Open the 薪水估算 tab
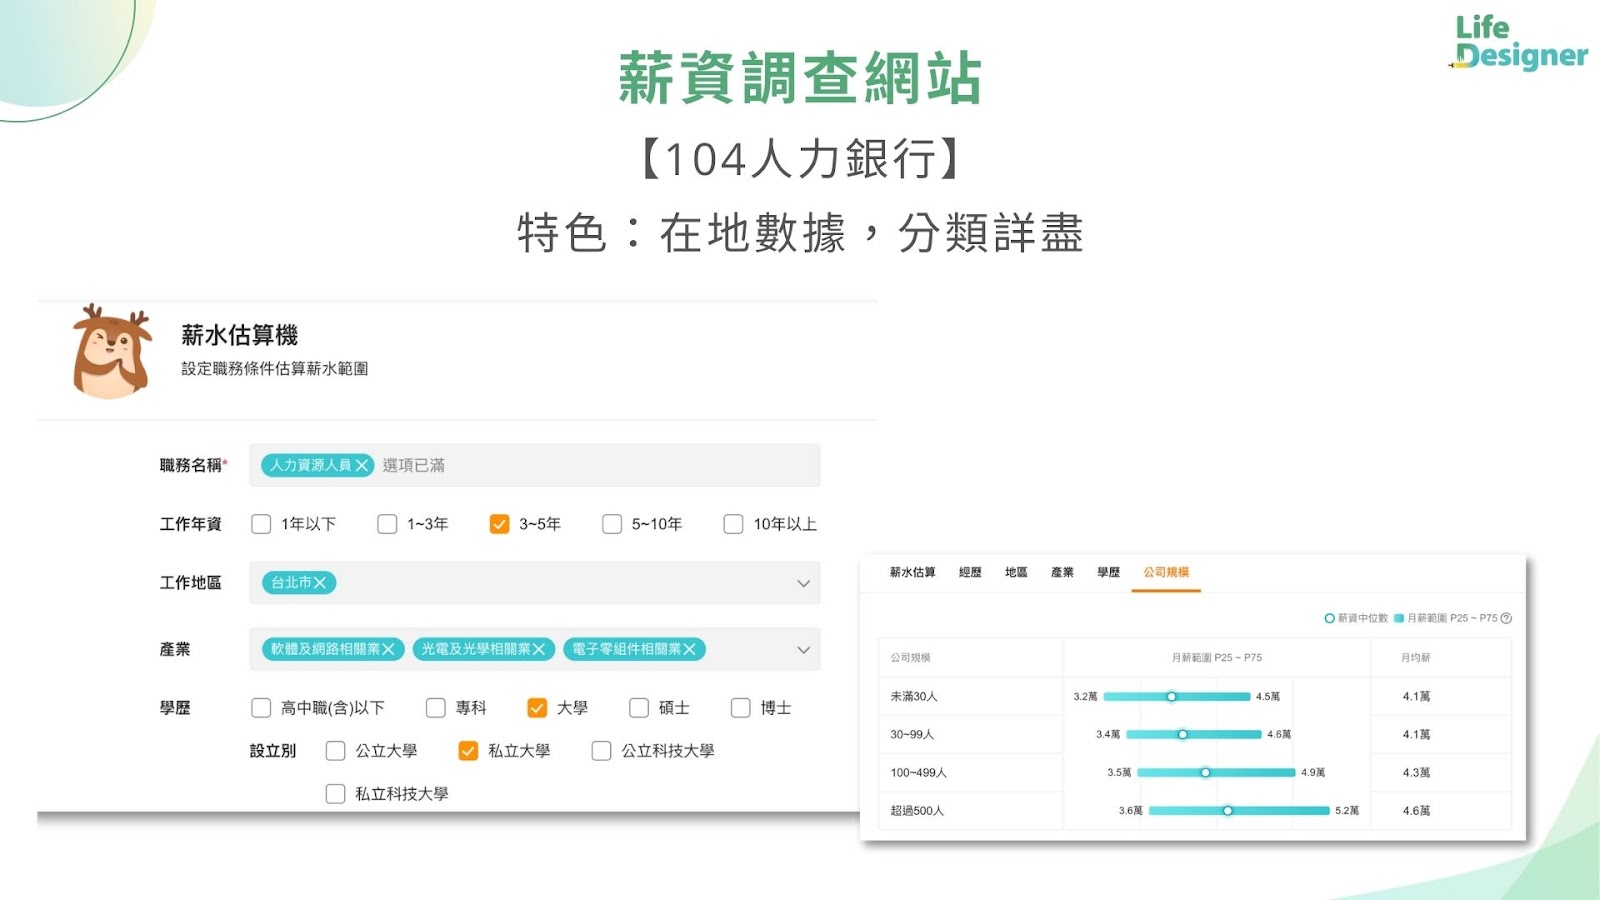 click(x=913, y=573)
